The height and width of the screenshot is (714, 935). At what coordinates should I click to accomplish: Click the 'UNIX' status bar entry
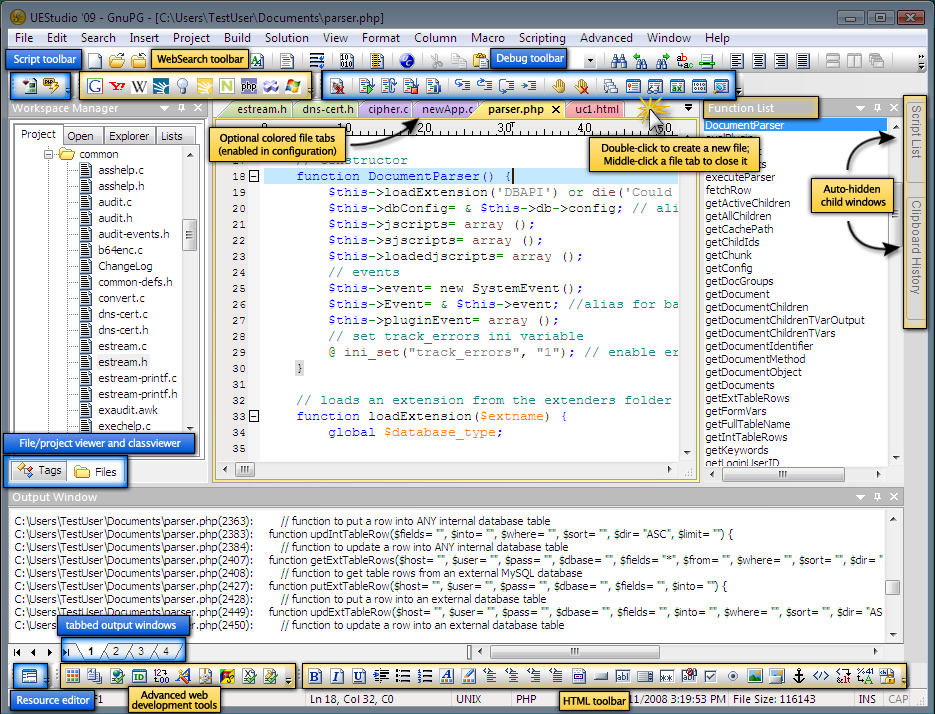point(469,699)
